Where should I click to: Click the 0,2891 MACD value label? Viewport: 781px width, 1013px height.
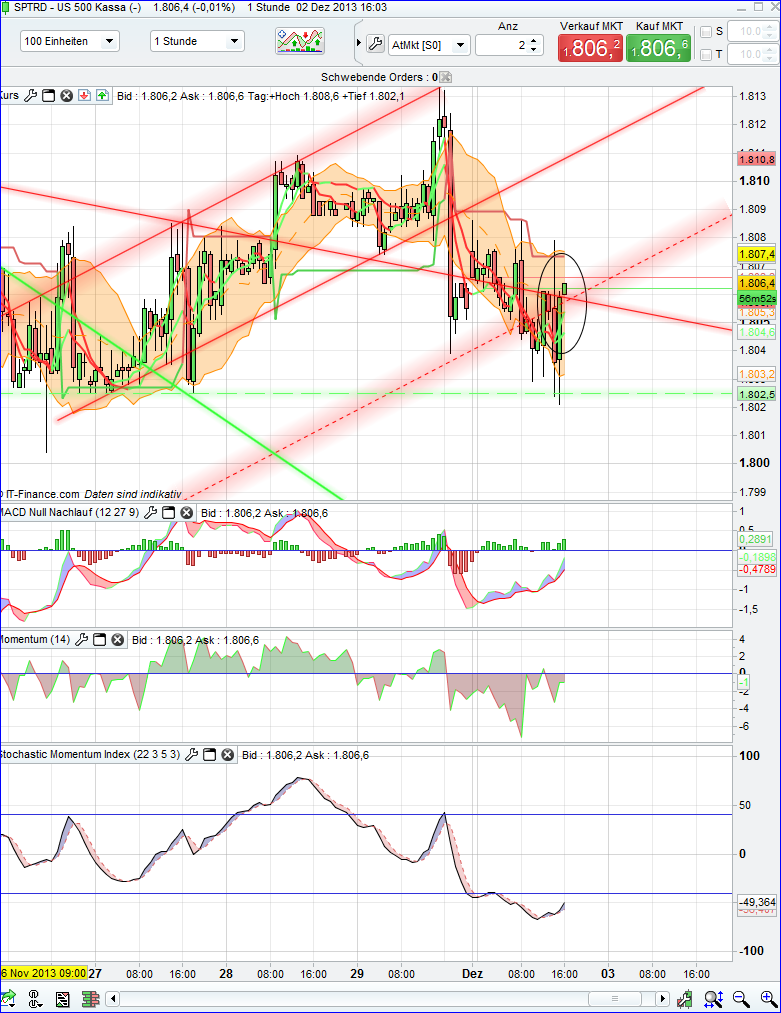coord(755,539)
